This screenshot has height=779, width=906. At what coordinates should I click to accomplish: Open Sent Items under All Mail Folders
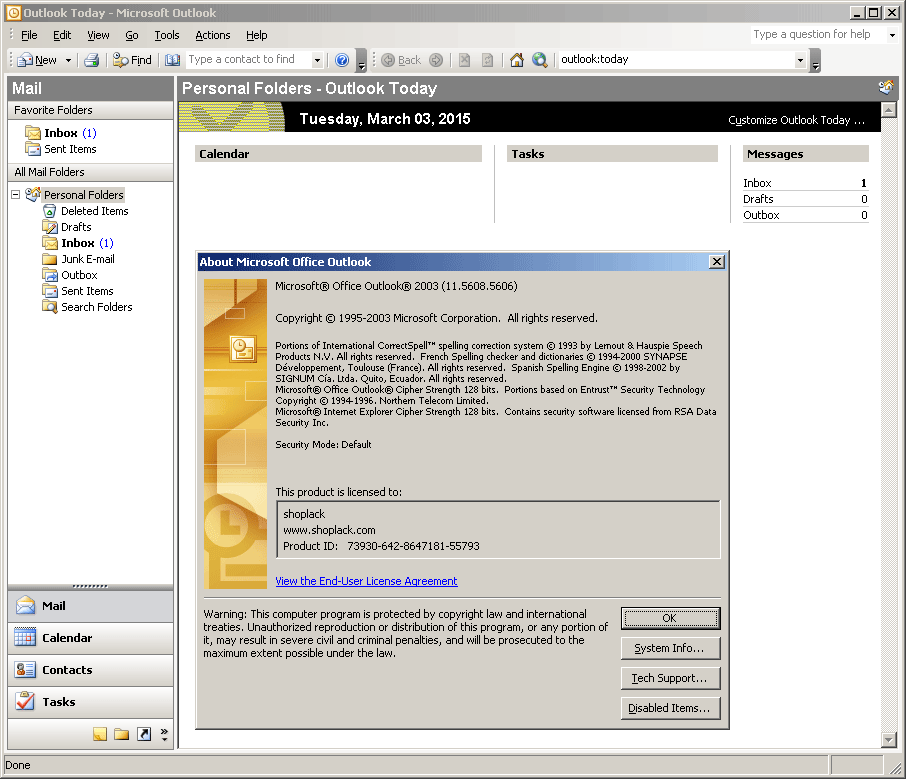point(87,291)
